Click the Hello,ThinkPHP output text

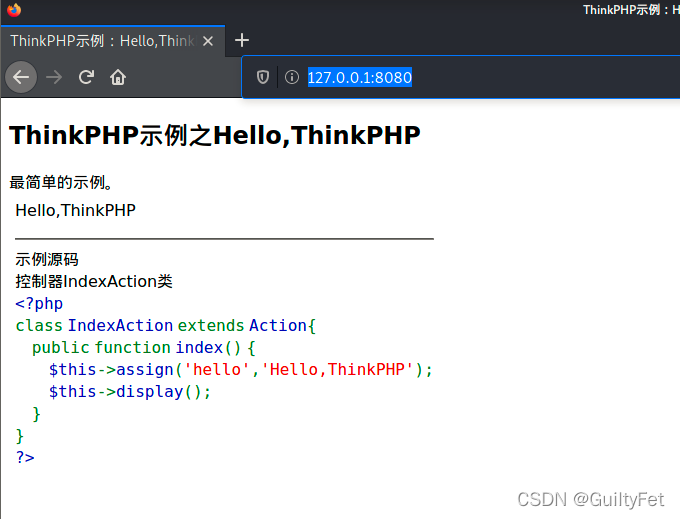click(x=75, y=210)
